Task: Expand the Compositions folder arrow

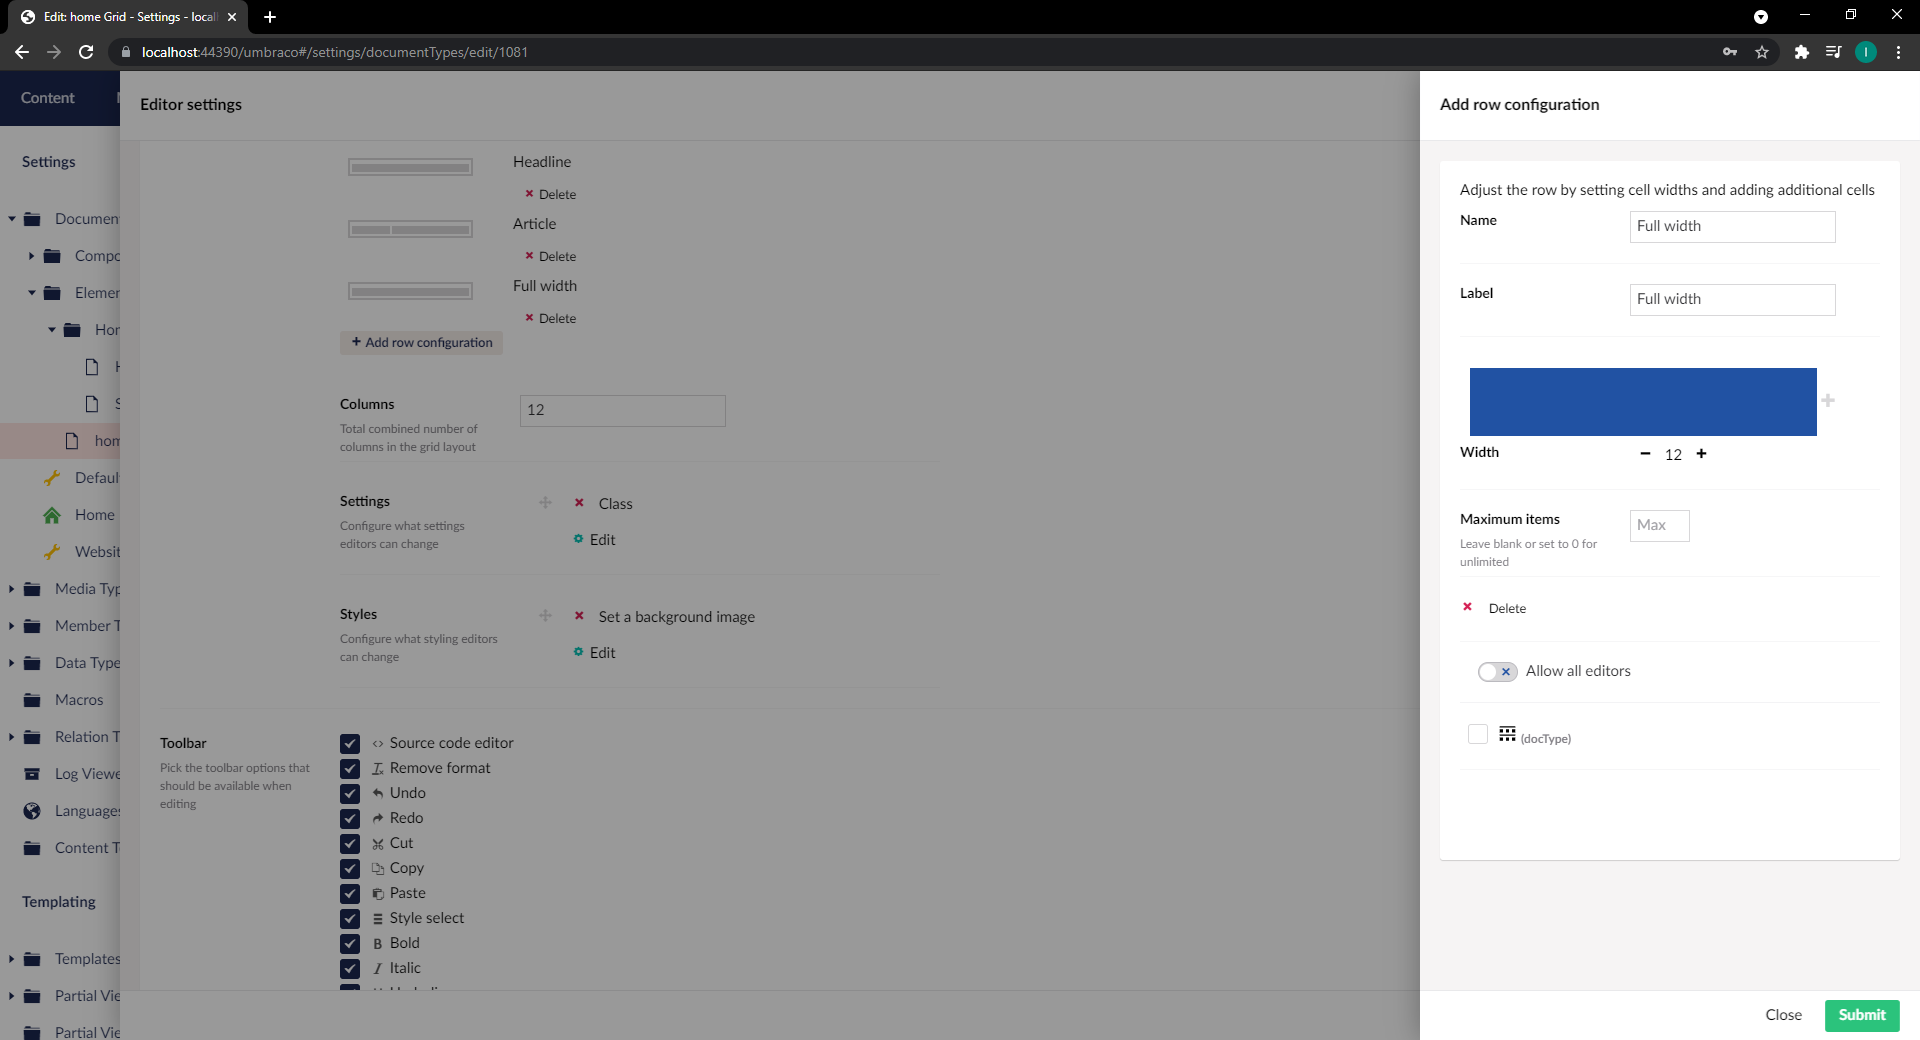Action: click(x=32, y=256)
